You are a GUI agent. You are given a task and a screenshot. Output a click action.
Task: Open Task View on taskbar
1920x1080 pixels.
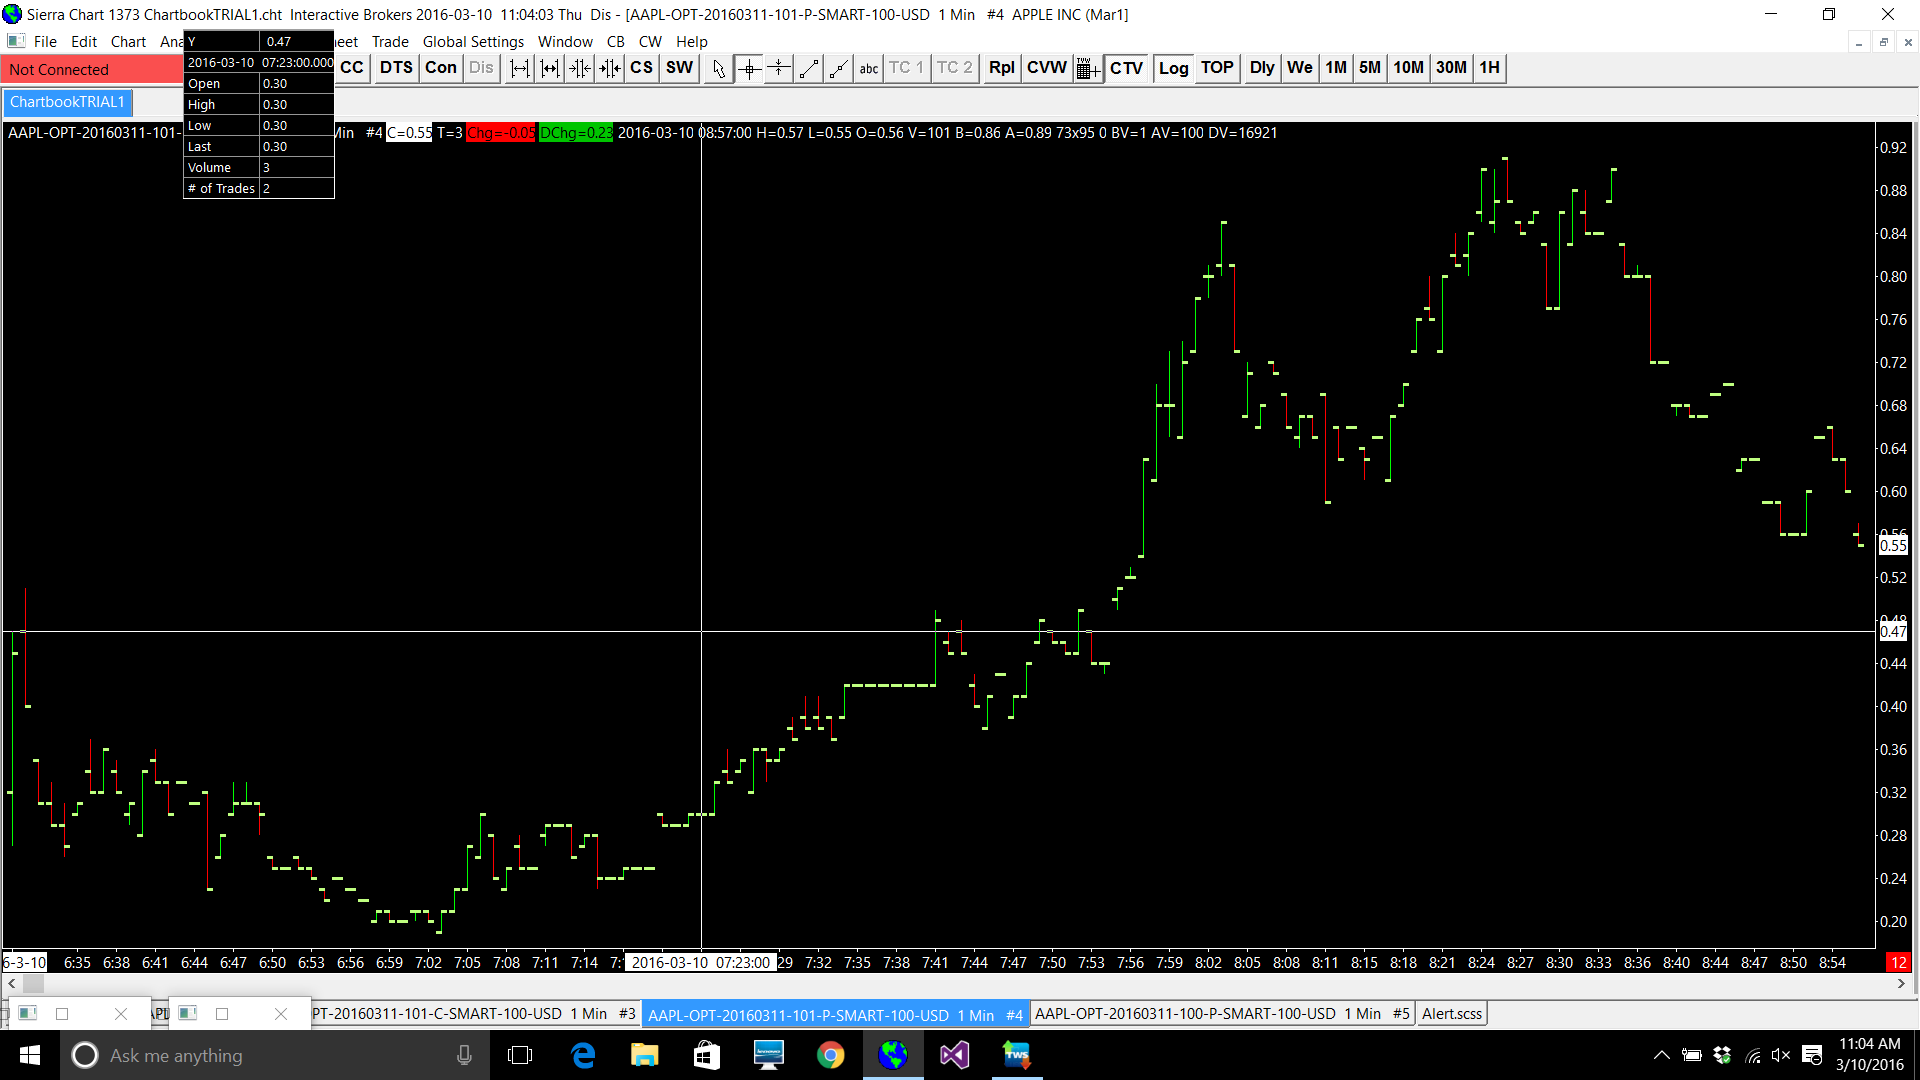pyautogui.click(x=520, y=1055)
